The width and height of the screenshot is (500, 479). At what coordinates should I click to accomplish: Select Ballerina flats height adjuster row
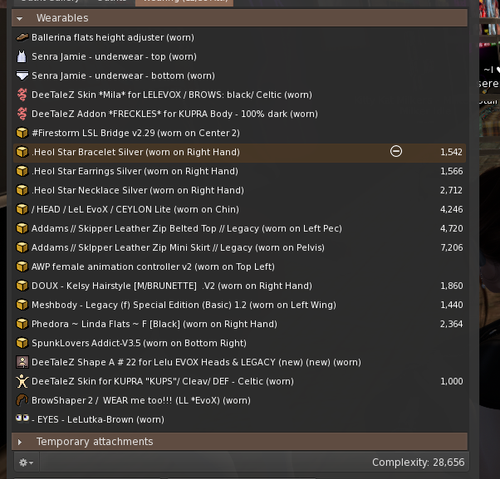[239, 37]
